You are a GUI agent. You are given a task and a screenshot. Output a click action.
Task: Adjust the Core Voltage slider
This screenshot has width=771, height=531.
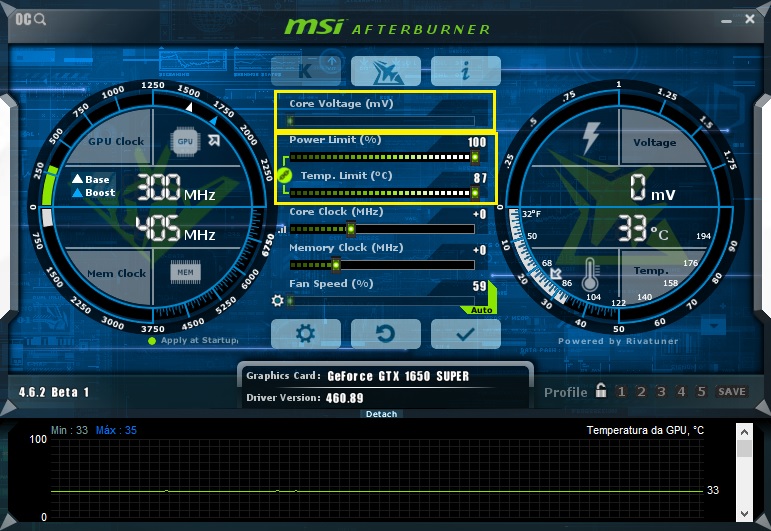click(382, 120)
